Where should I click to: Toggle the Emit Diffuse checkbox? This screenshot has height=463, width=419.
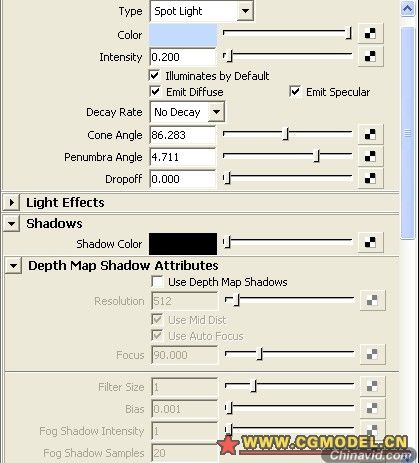click(155, 91)
